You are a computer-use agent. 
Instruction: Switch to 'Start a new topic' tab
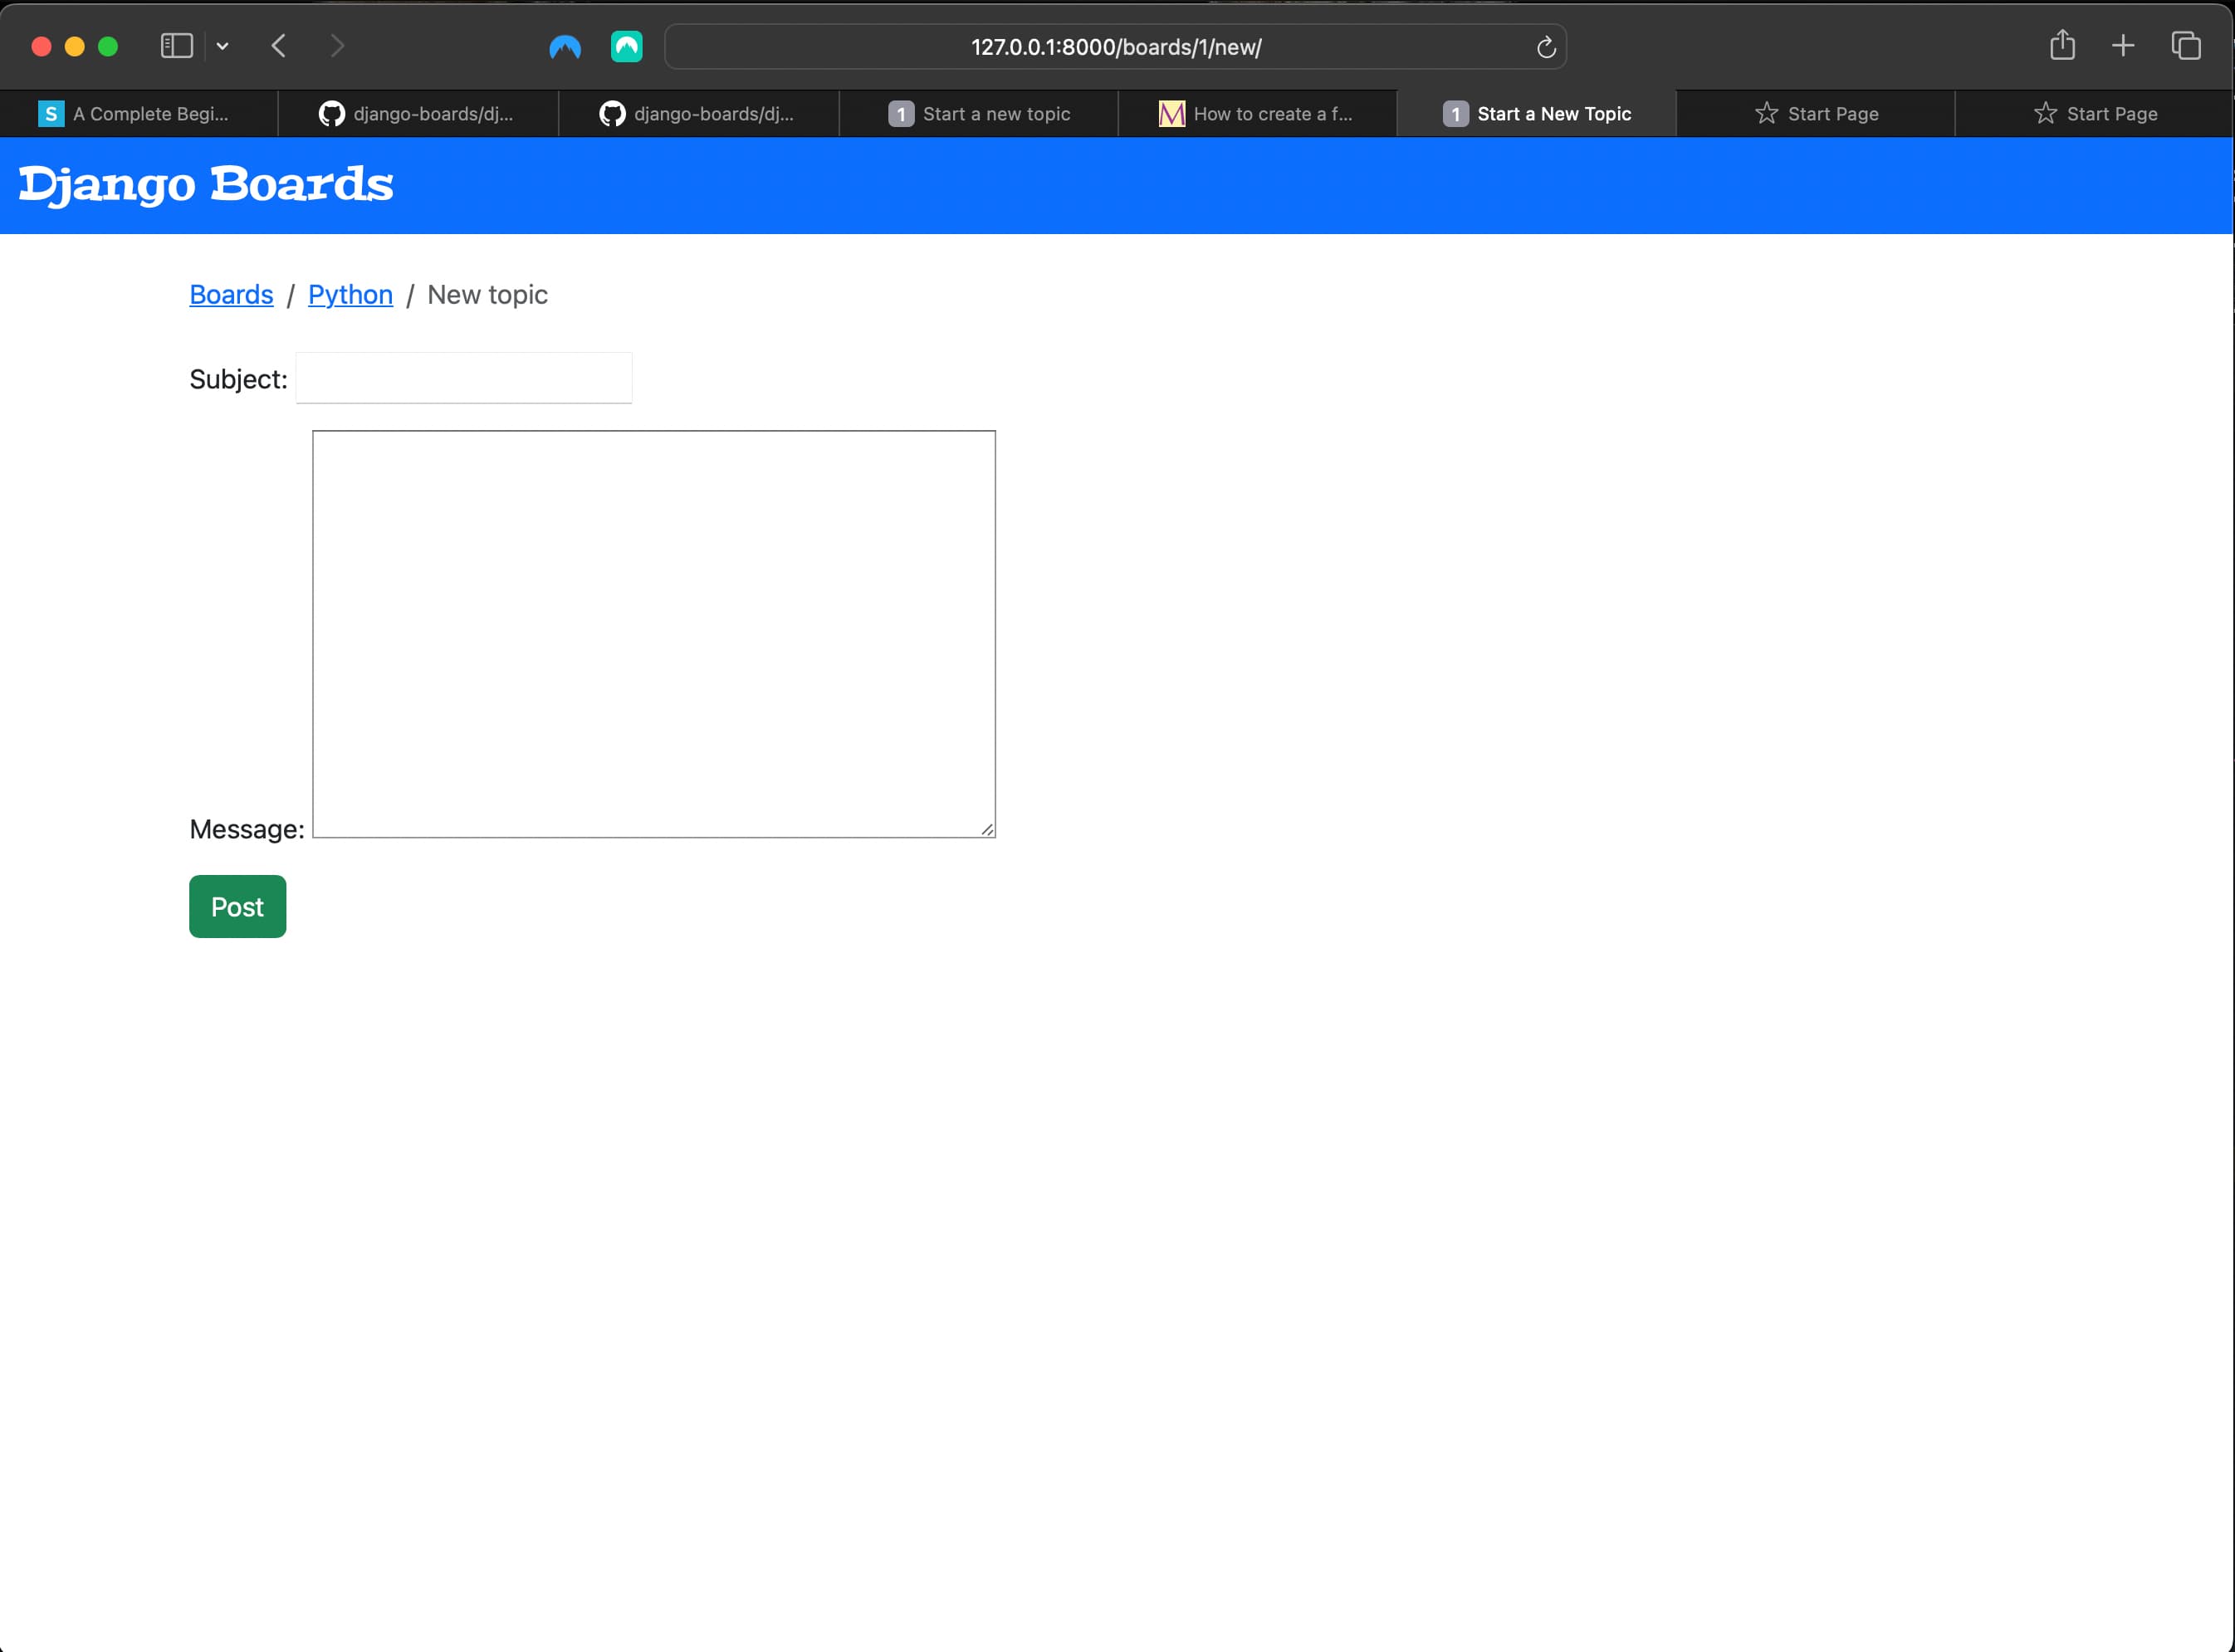click(978, 114)
